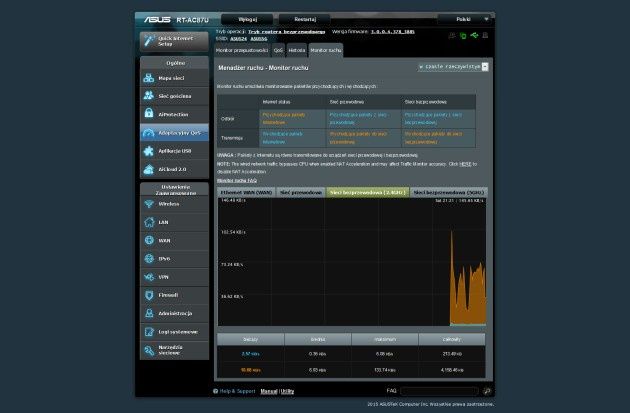The height and width of the screenshot is (413, 630).
Task: Click 'maksimum' column header in stats table
Action: 385,339
